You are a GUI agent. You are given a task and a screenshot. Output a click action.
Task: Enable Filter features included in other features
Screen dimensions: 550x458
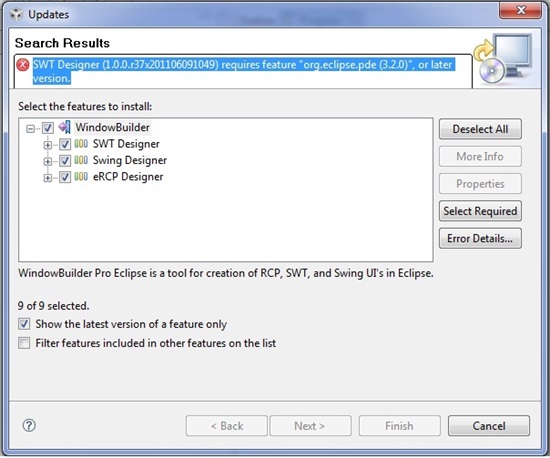click(x=24, y=343)
